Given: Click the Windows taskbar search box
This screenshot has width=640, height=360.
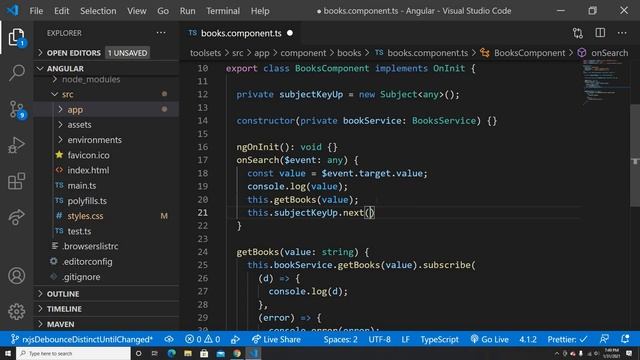Looking at the screenshot, I should pyautogui.click(x=73, y=353).
